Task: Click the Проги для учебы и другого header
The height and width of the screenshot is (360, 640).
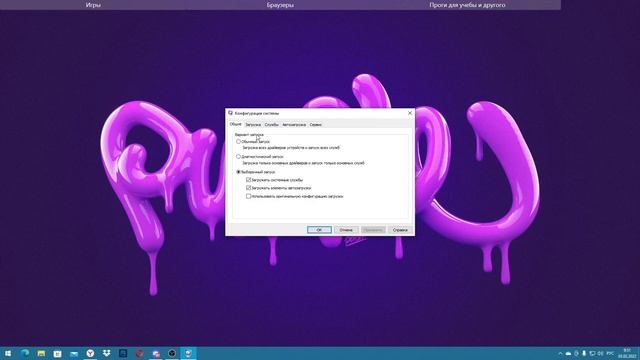Action: point(467,5)
